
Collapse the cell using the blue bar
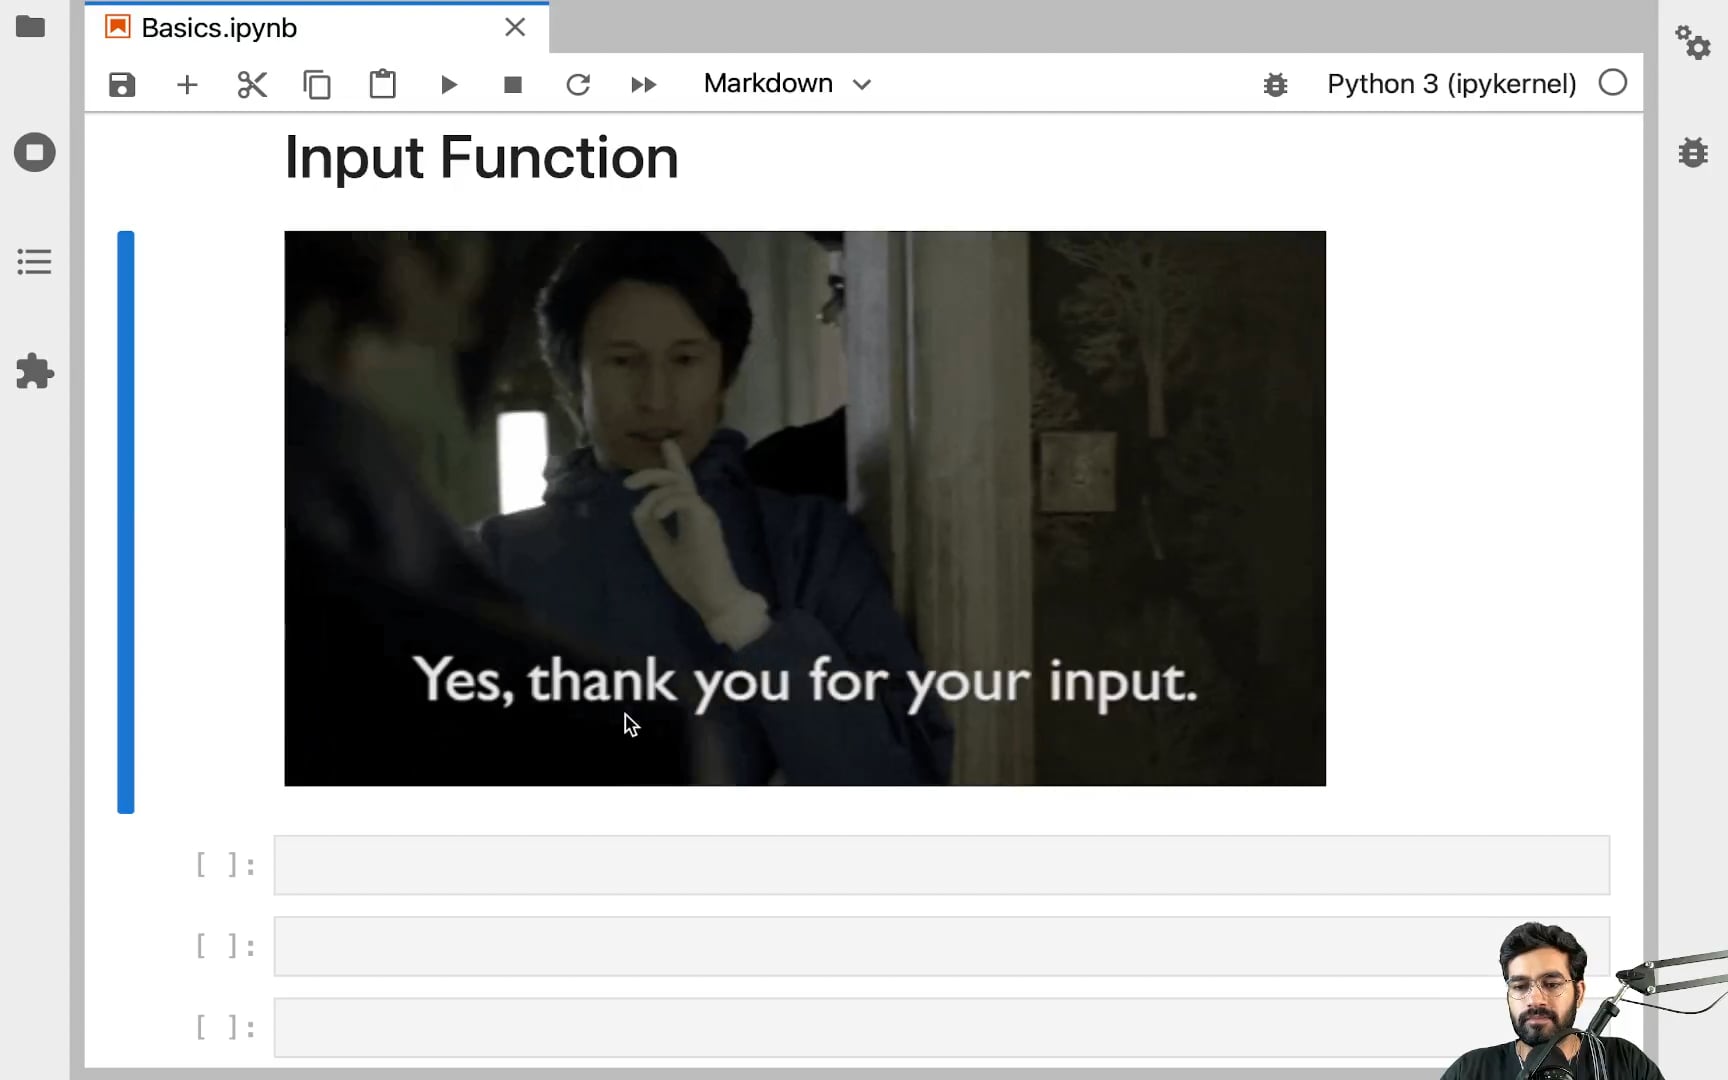126,522
